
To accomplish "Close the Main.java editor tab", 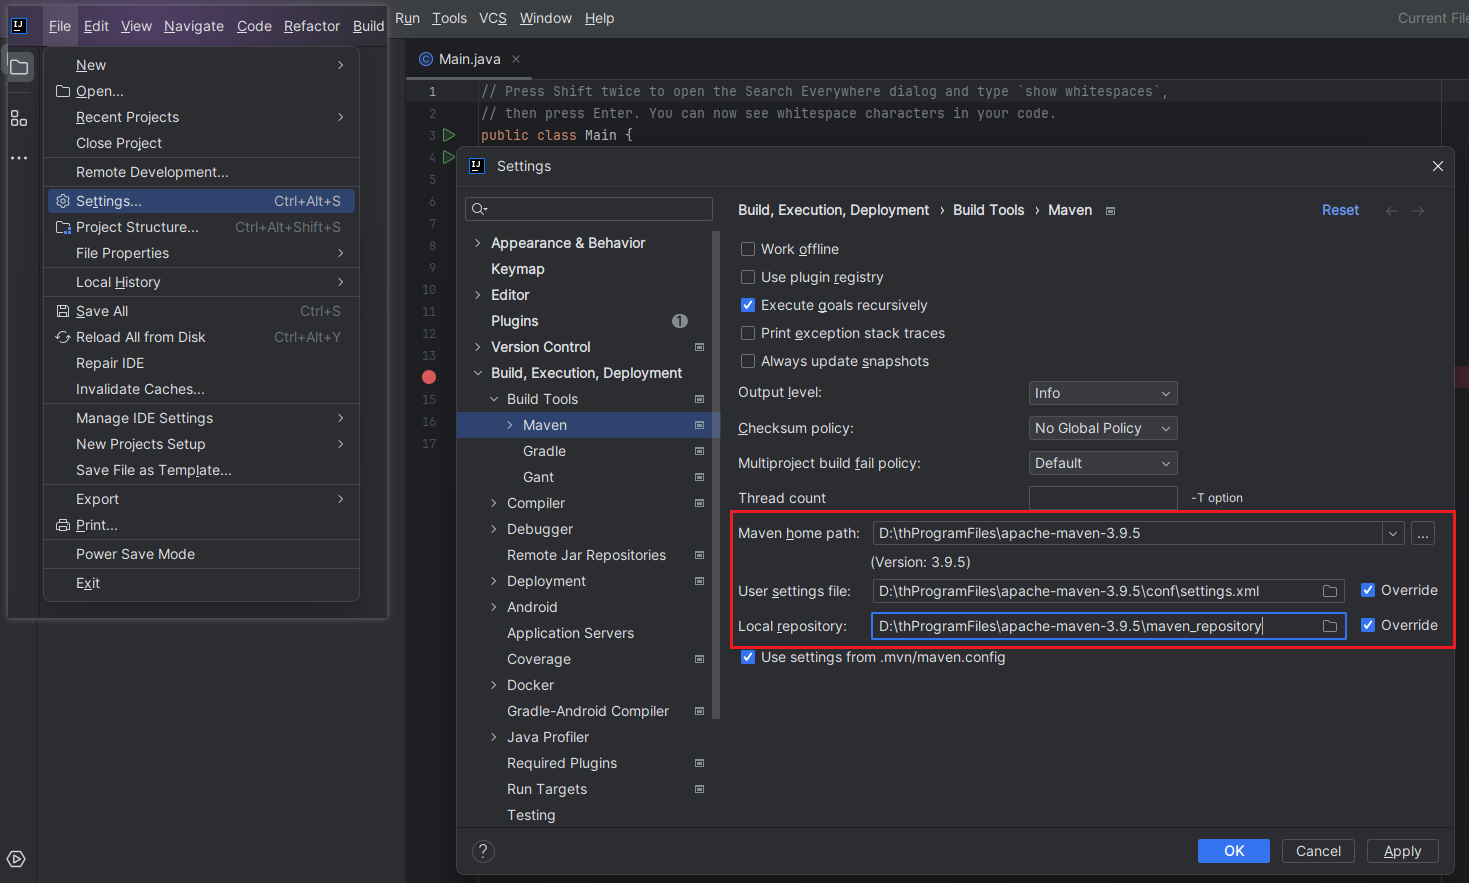I will [x=516, y=59].
